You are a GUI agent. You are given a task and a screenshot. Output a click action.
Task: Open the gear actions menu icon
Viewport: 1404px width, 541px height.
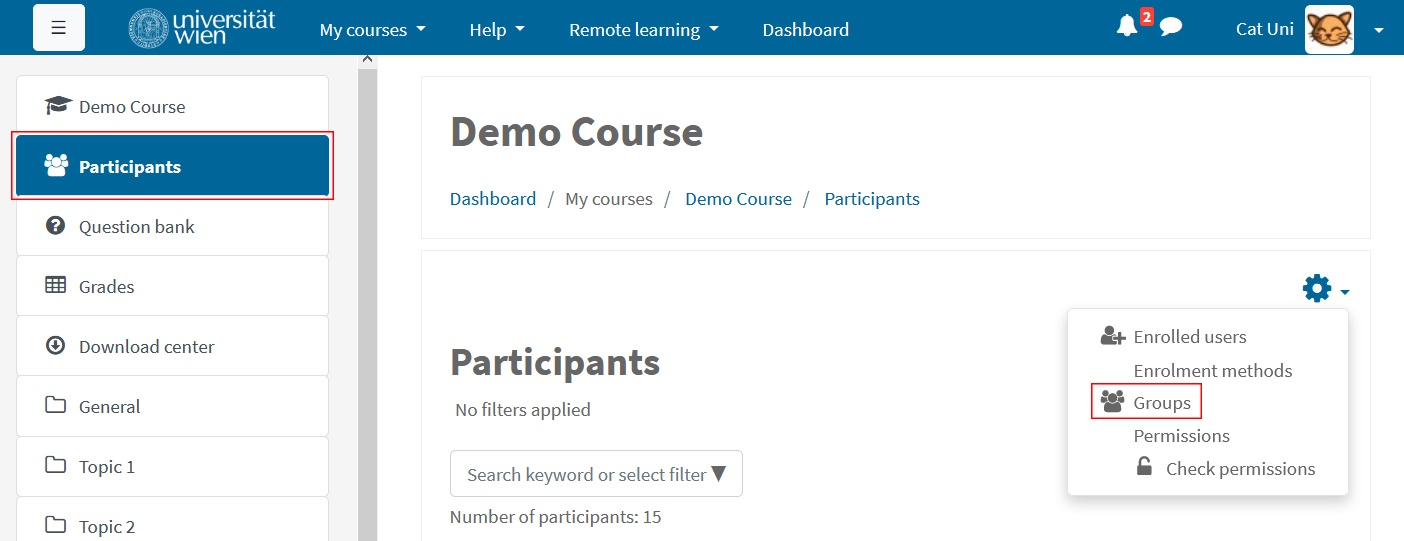pos(1317,289)
